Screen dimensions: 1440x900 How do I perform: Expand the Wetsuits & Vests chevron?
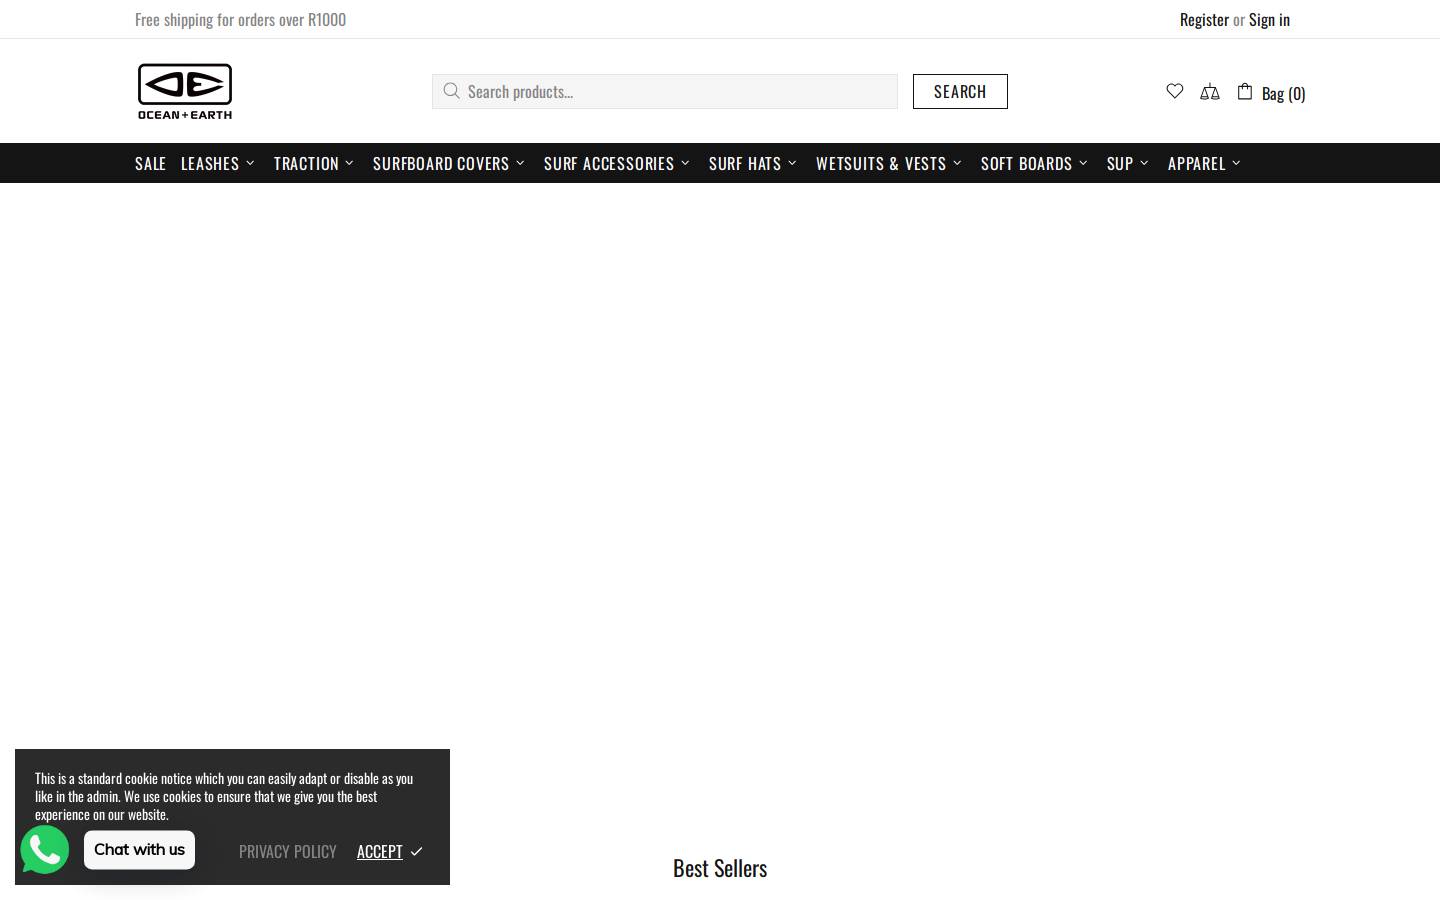tap(957, 163)
